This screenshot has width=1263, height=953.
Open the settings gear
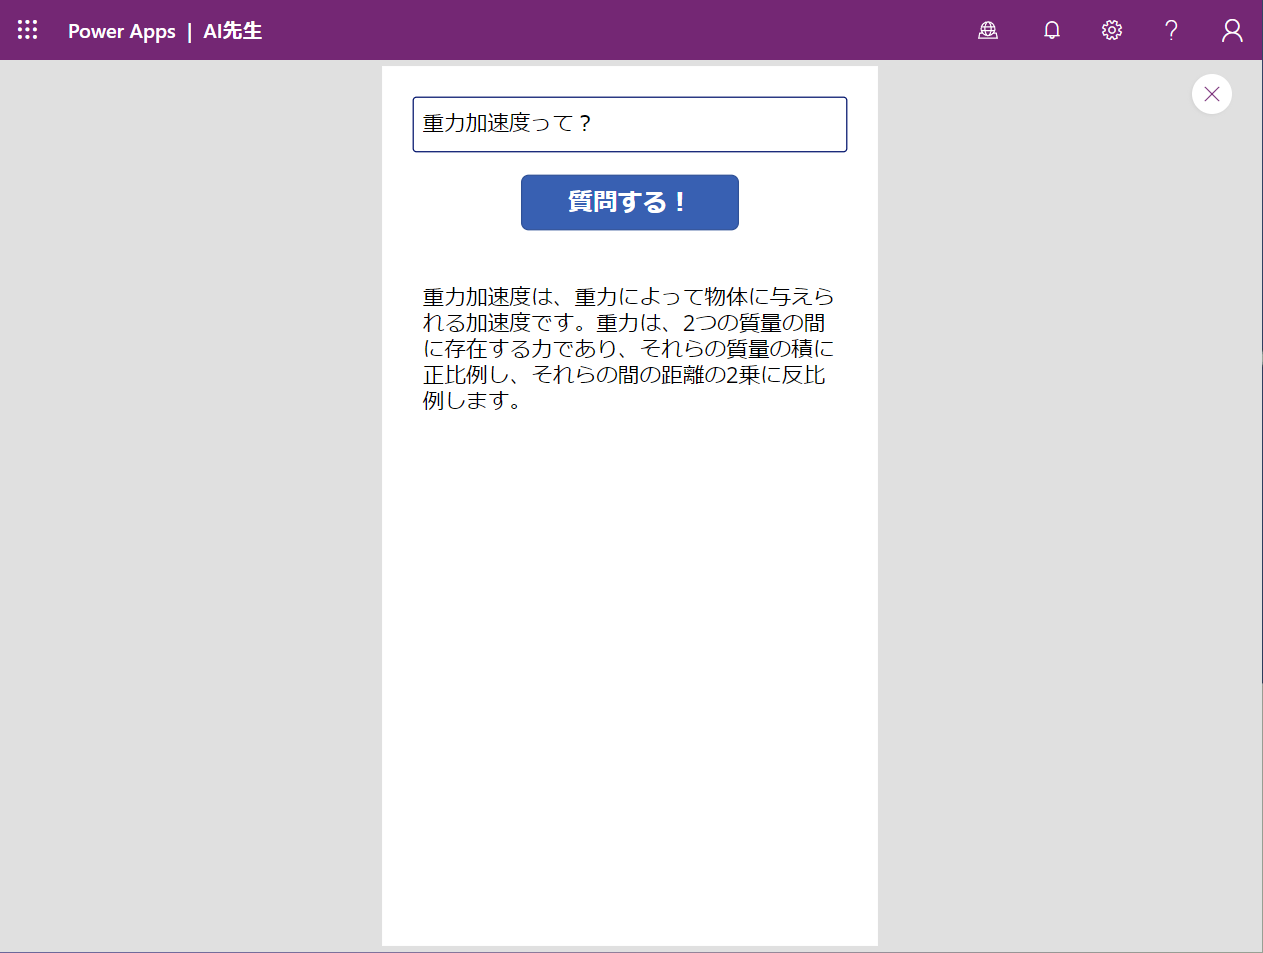pos(1111,30)
